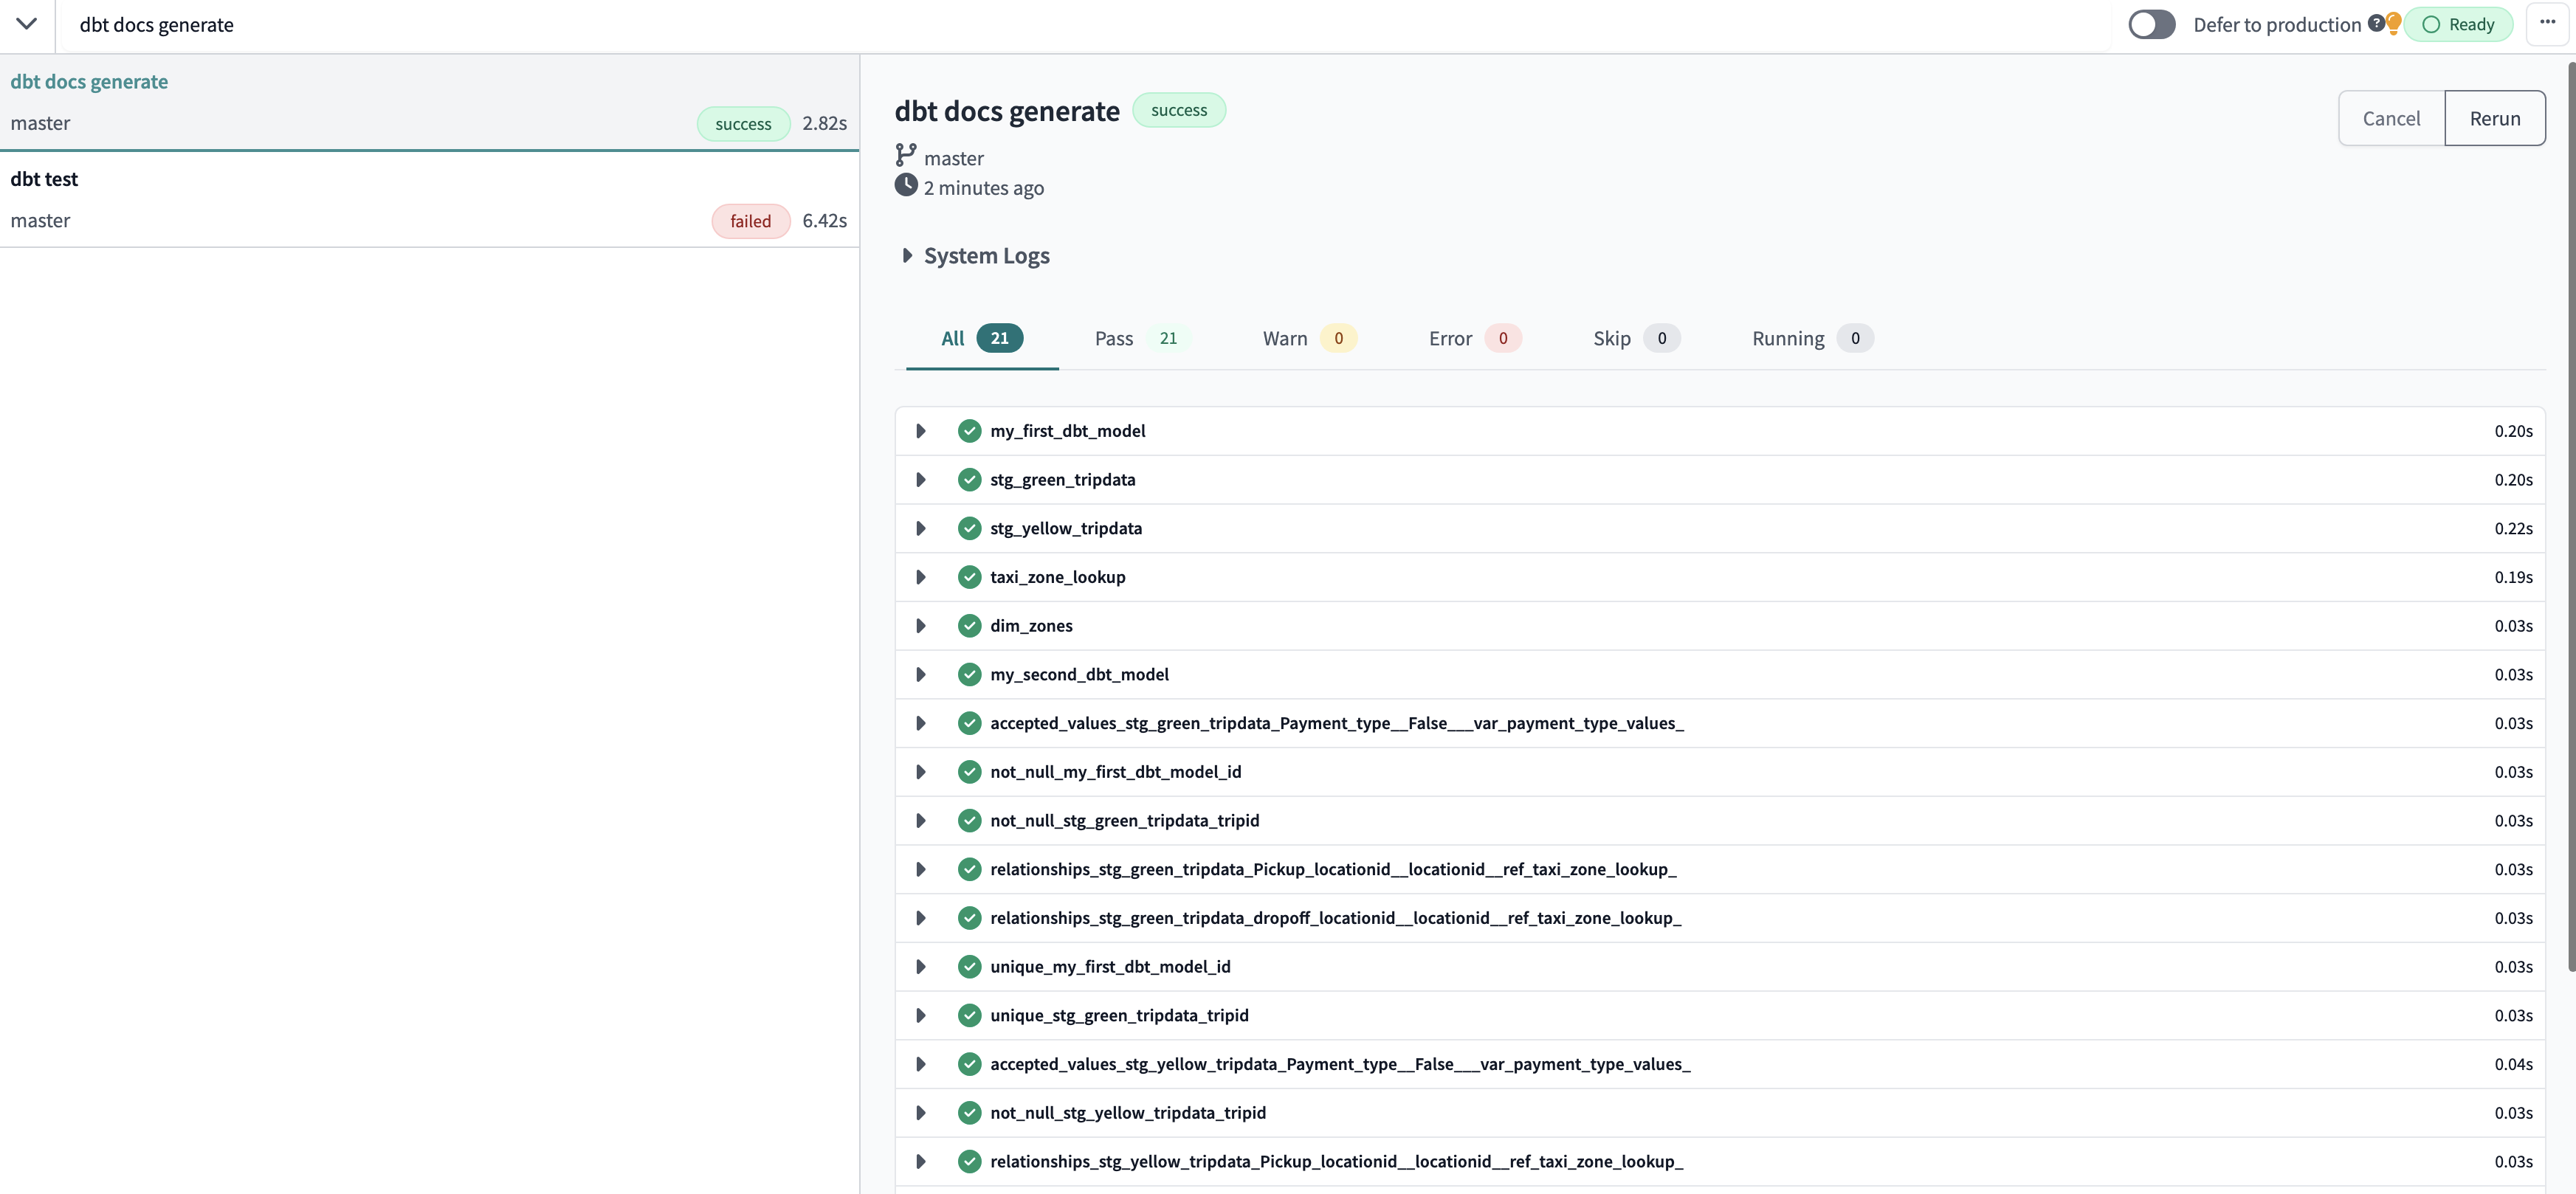Click the success check icon for taxi_zone_lookup
Image resolution: width=2576 pixels, height=1194 pixels.
point(969,577)
